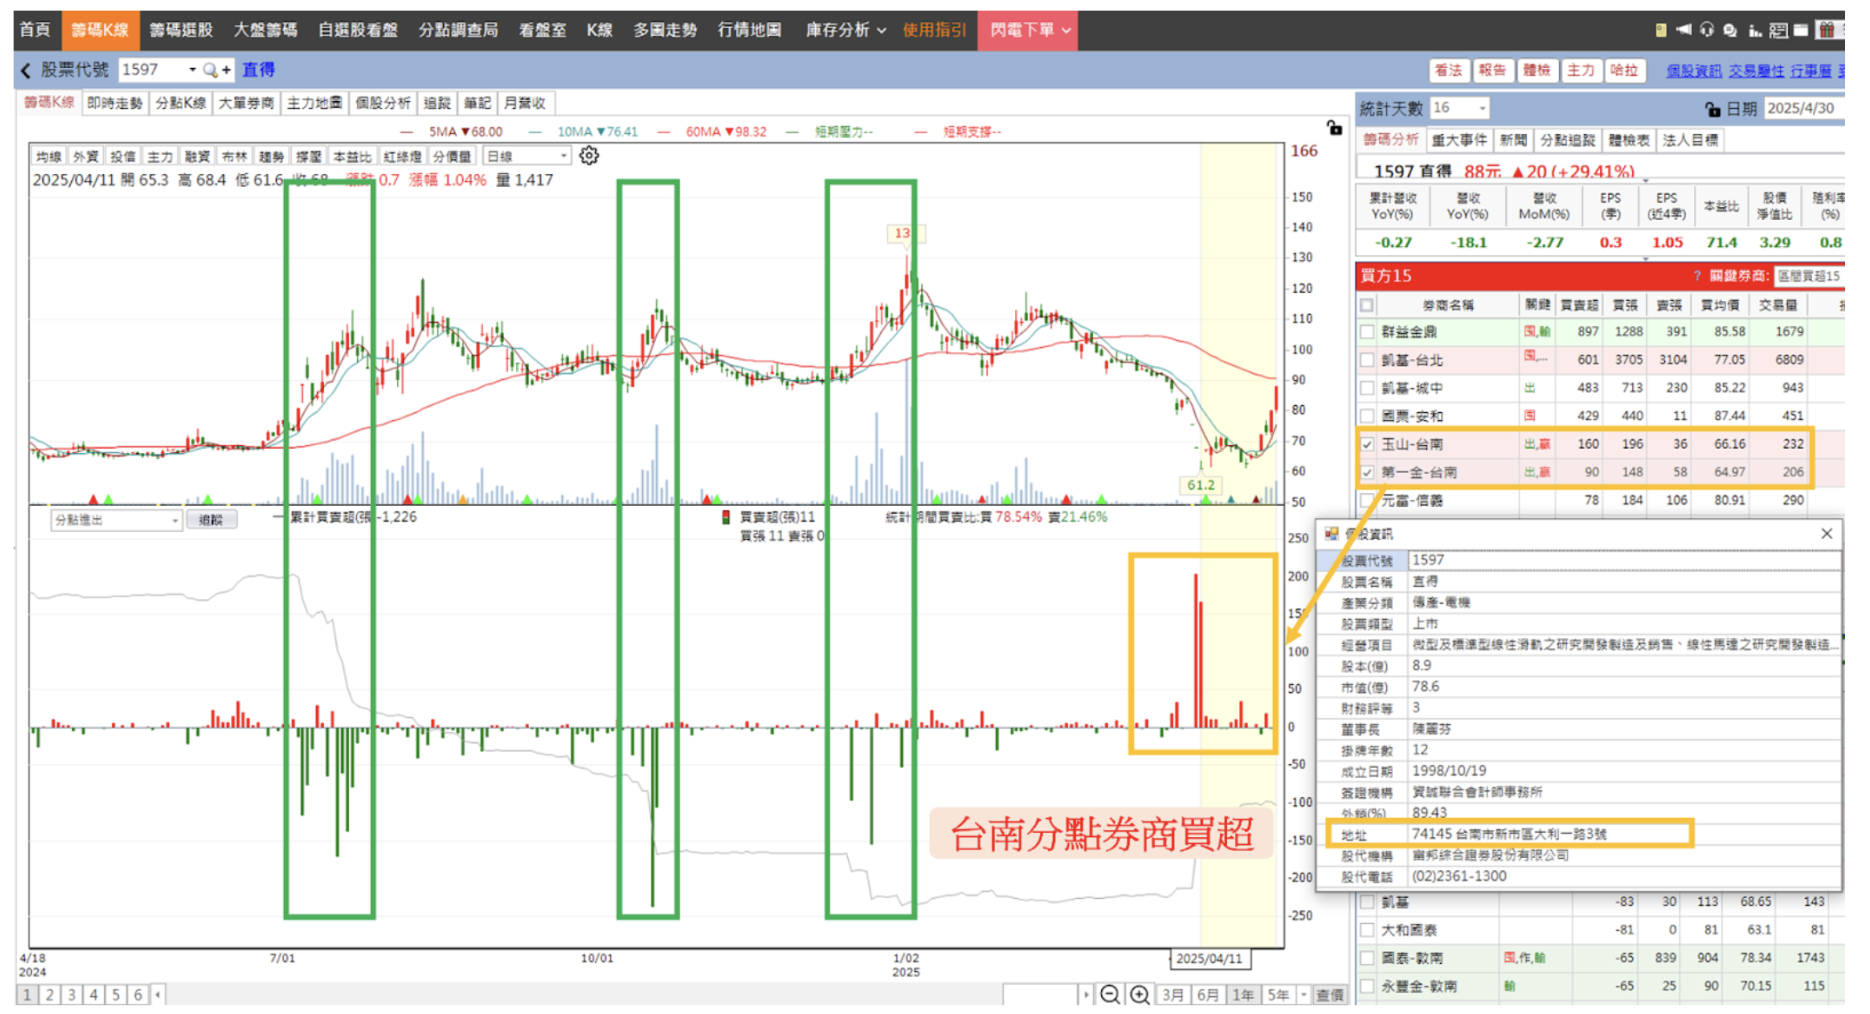Open the 分點進出 dropdown
The height and width of the screenshot is (1014, 1870).
(174, 520)
